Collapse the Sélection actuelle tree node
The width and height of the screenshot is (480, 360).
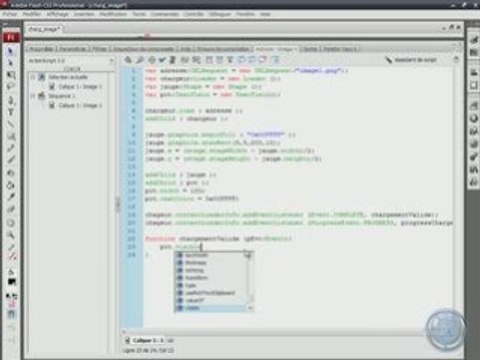33,77
